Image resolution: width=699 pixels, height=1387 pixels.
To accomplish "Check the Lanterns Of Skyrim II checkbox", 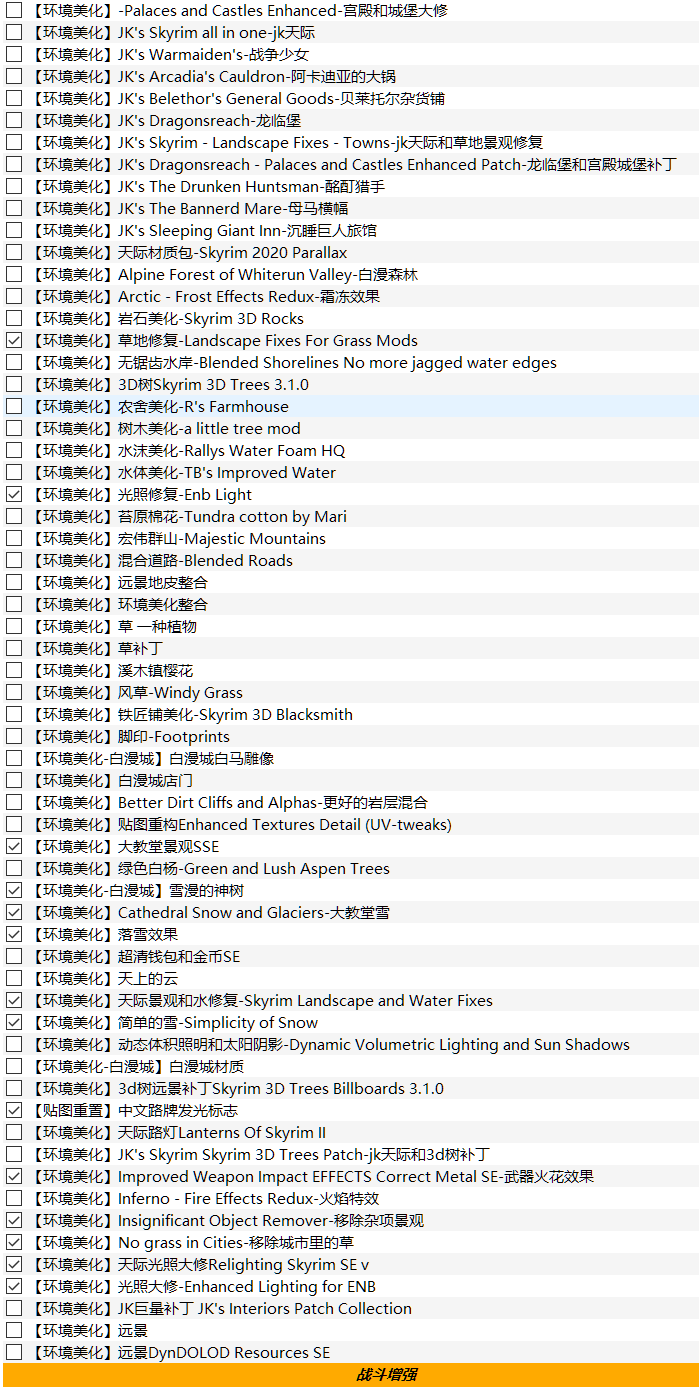I will [14, 1132].
